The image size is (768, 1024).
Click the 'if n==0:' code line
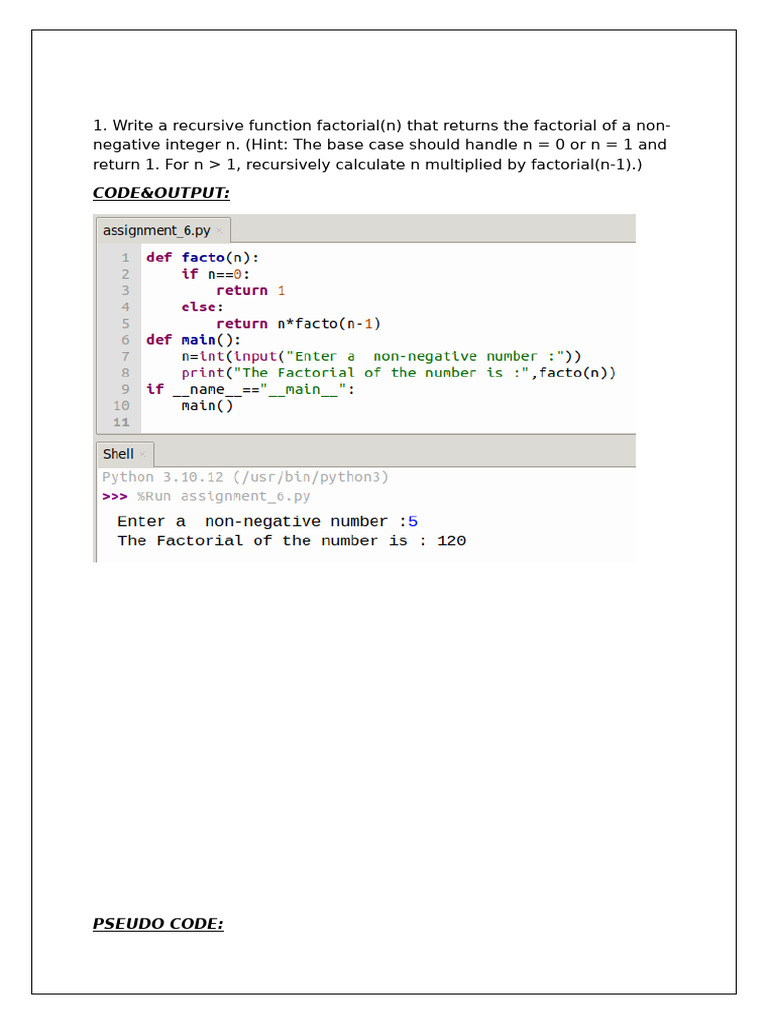(216, 274)
